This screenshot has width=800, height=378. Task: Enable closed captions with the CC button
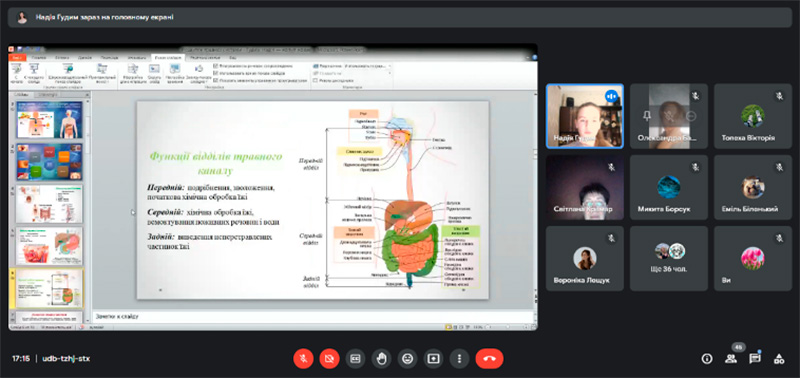click(x=355, y=359)
